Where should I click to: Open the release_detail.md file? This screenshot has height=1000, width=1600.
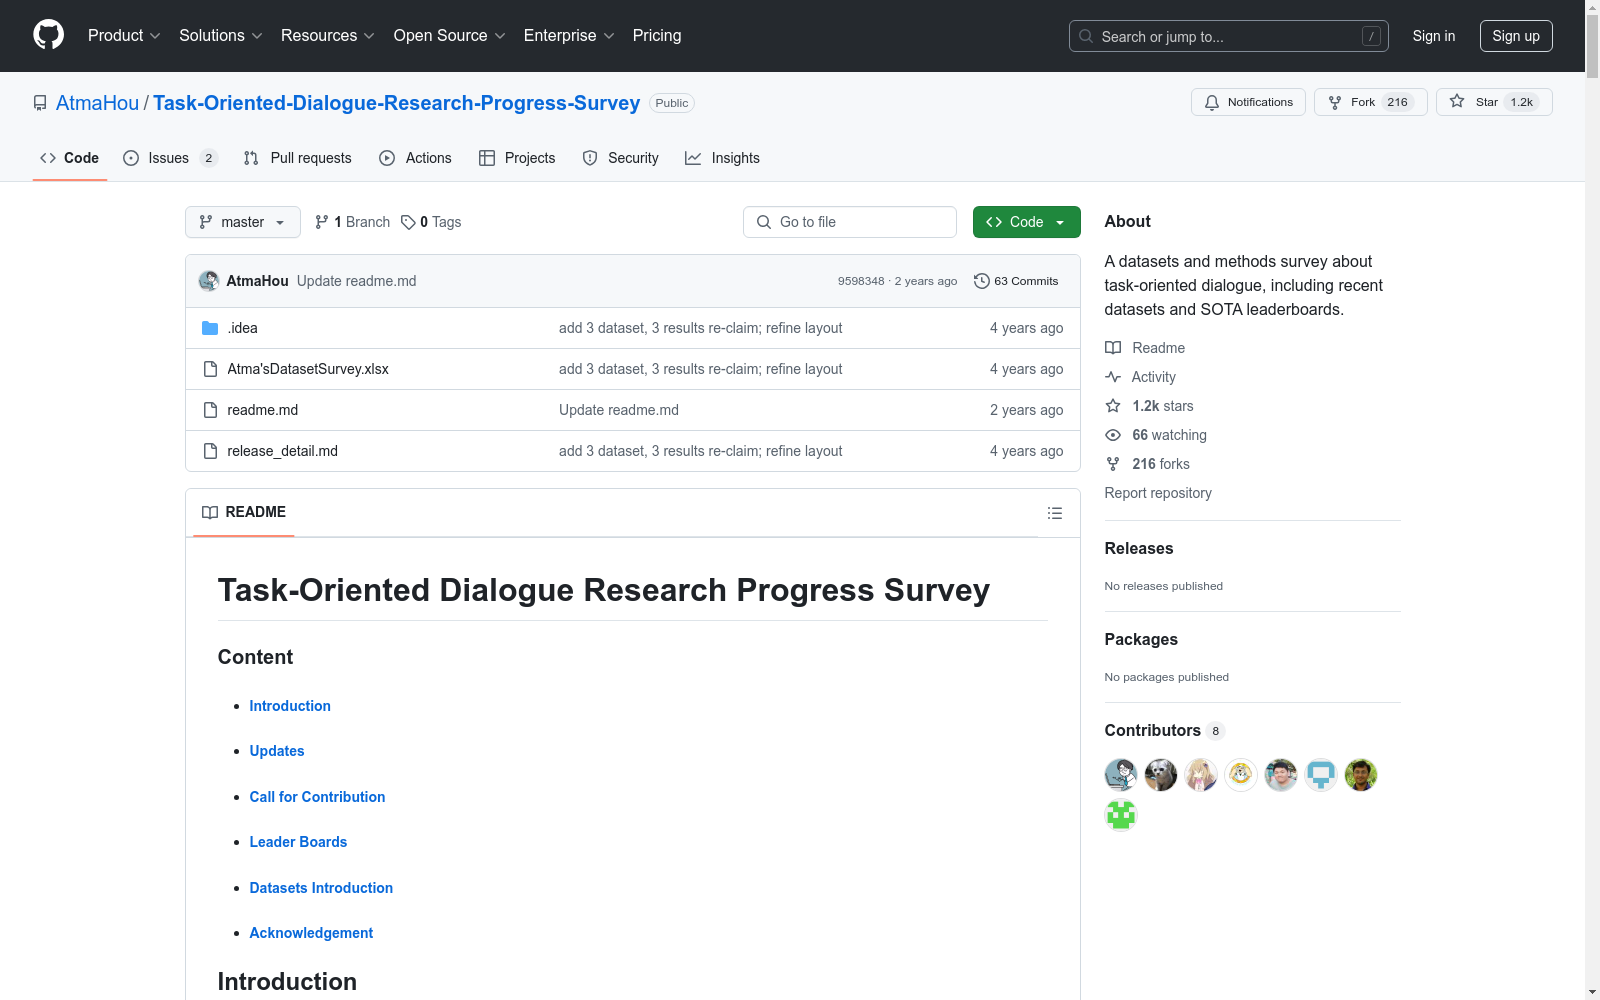tap(282, 451)
